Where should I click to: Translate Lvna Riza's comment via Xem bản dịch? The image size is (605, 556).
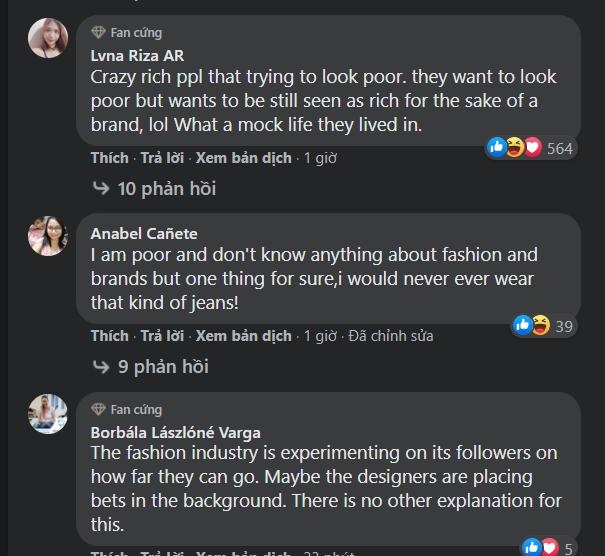[243, 158]
